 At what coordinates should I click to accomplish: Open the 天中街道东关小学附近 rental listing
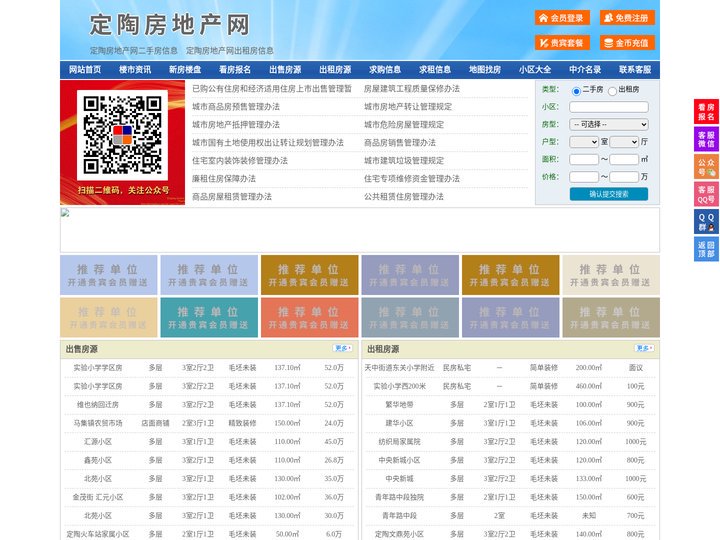(x=399, y=368)
